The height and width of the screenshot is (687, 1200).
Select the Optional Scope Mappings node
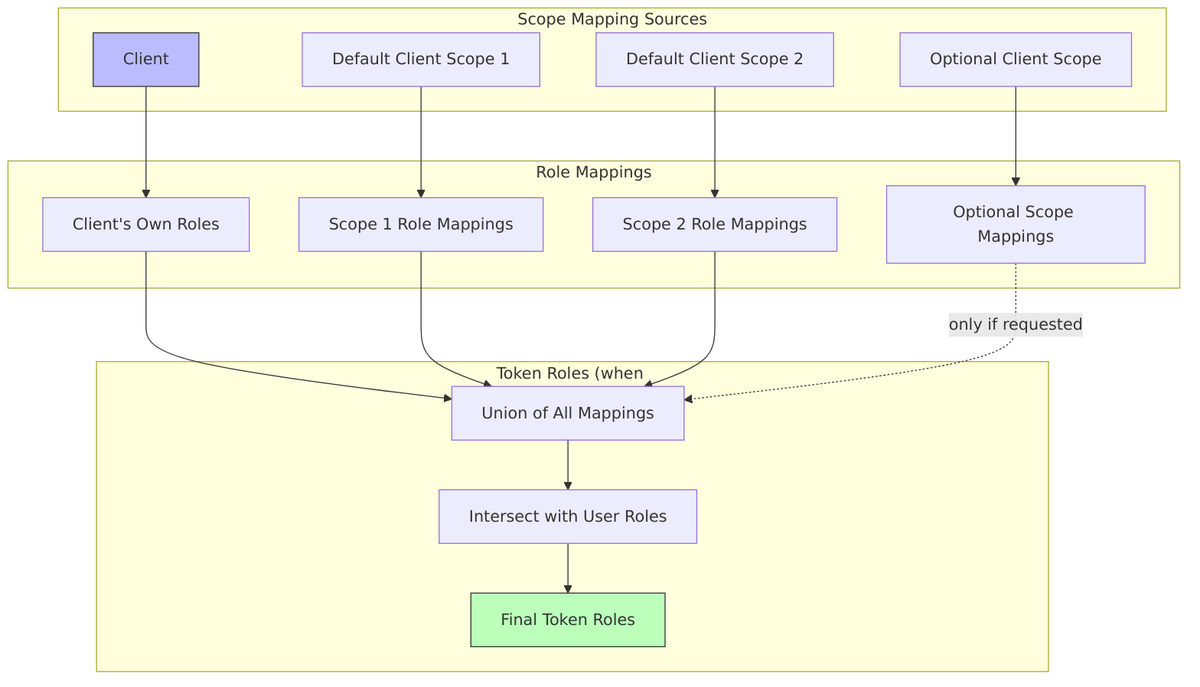pos(1015,224)
